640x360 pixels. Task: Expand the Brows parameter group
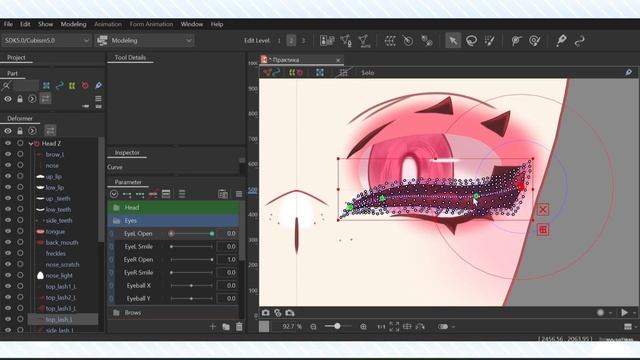(x=116, y=312)
